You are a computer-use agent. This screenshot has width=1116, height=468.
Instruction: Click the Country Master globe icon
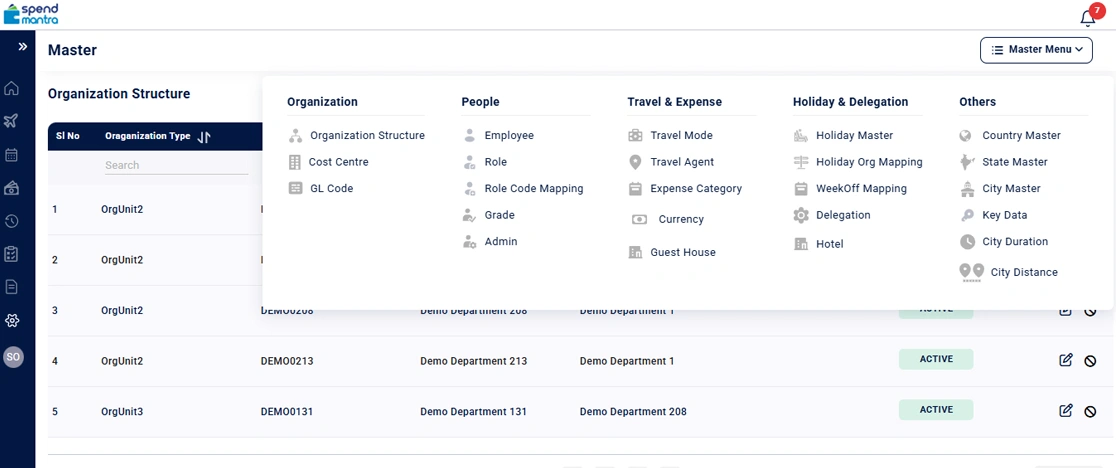pos(966,135)
